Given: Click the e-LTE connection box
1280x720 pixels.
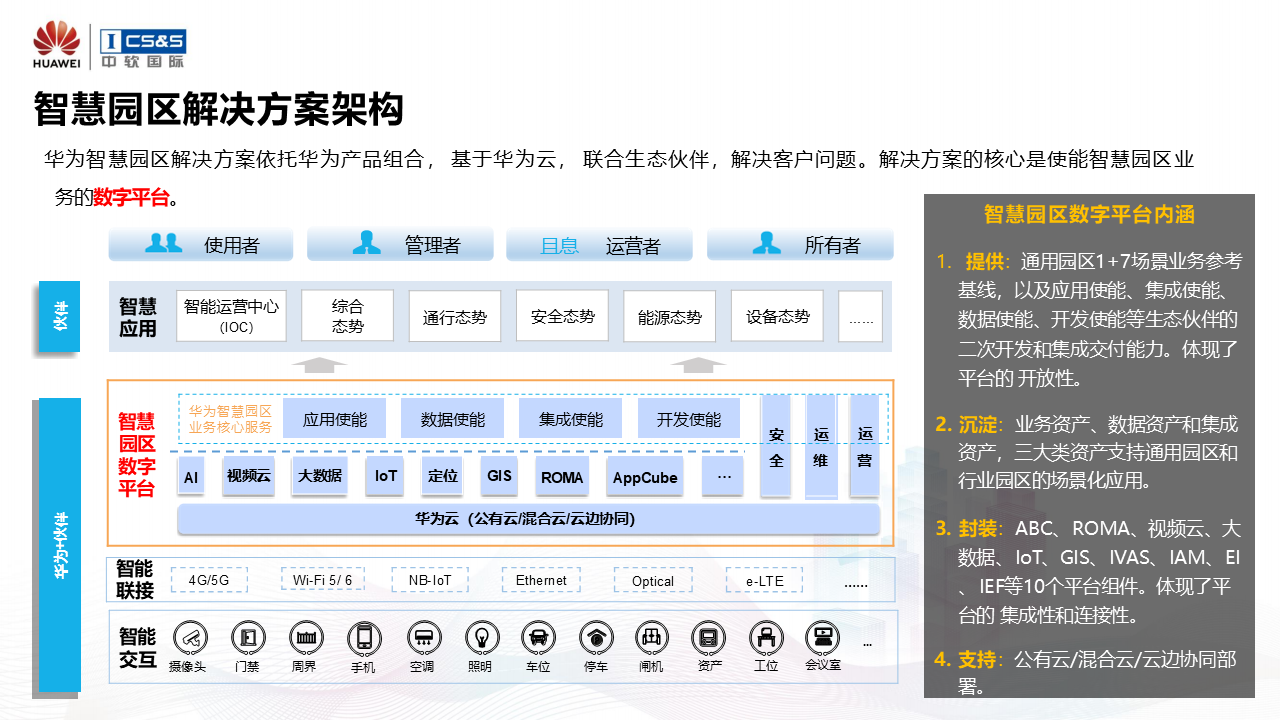Looking at the screenshot, I should pos(765,580).
